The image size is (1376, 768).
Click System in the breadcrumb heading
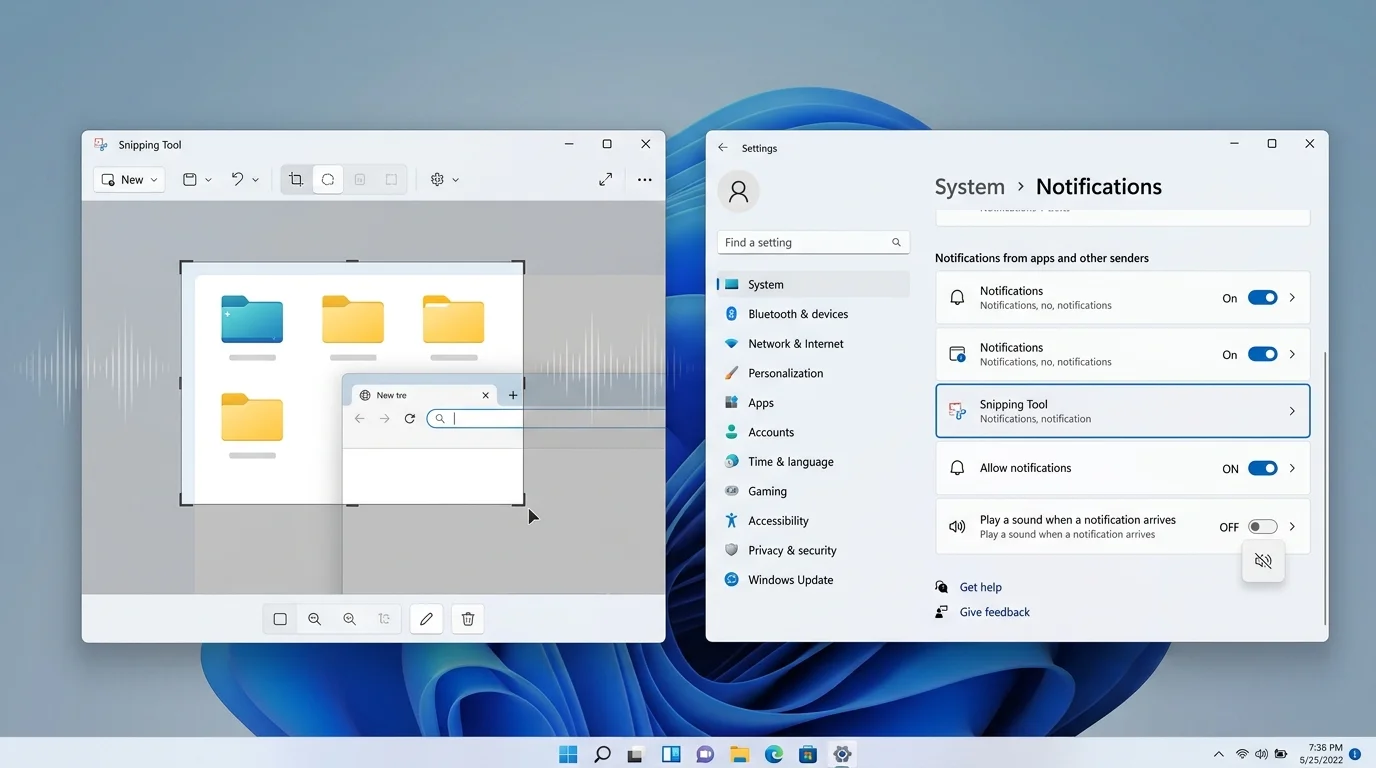(969, 187)
